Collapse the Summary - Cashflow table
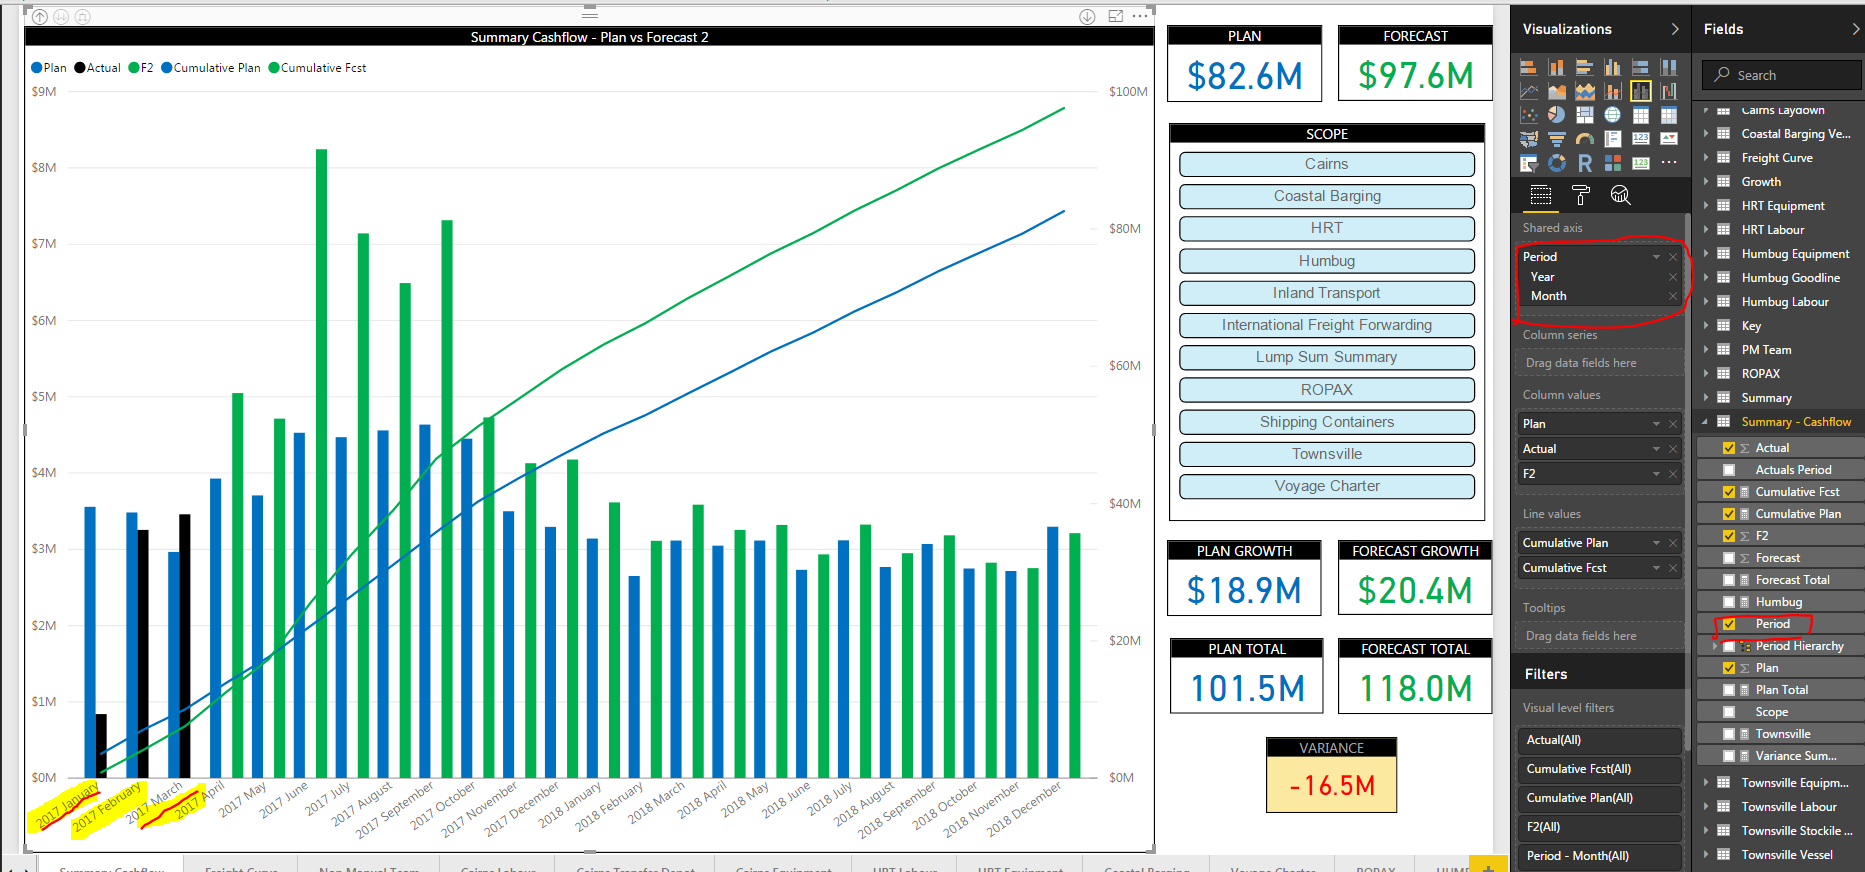The height and width of the screenshot is (872, 1865). click(1706, 422)
